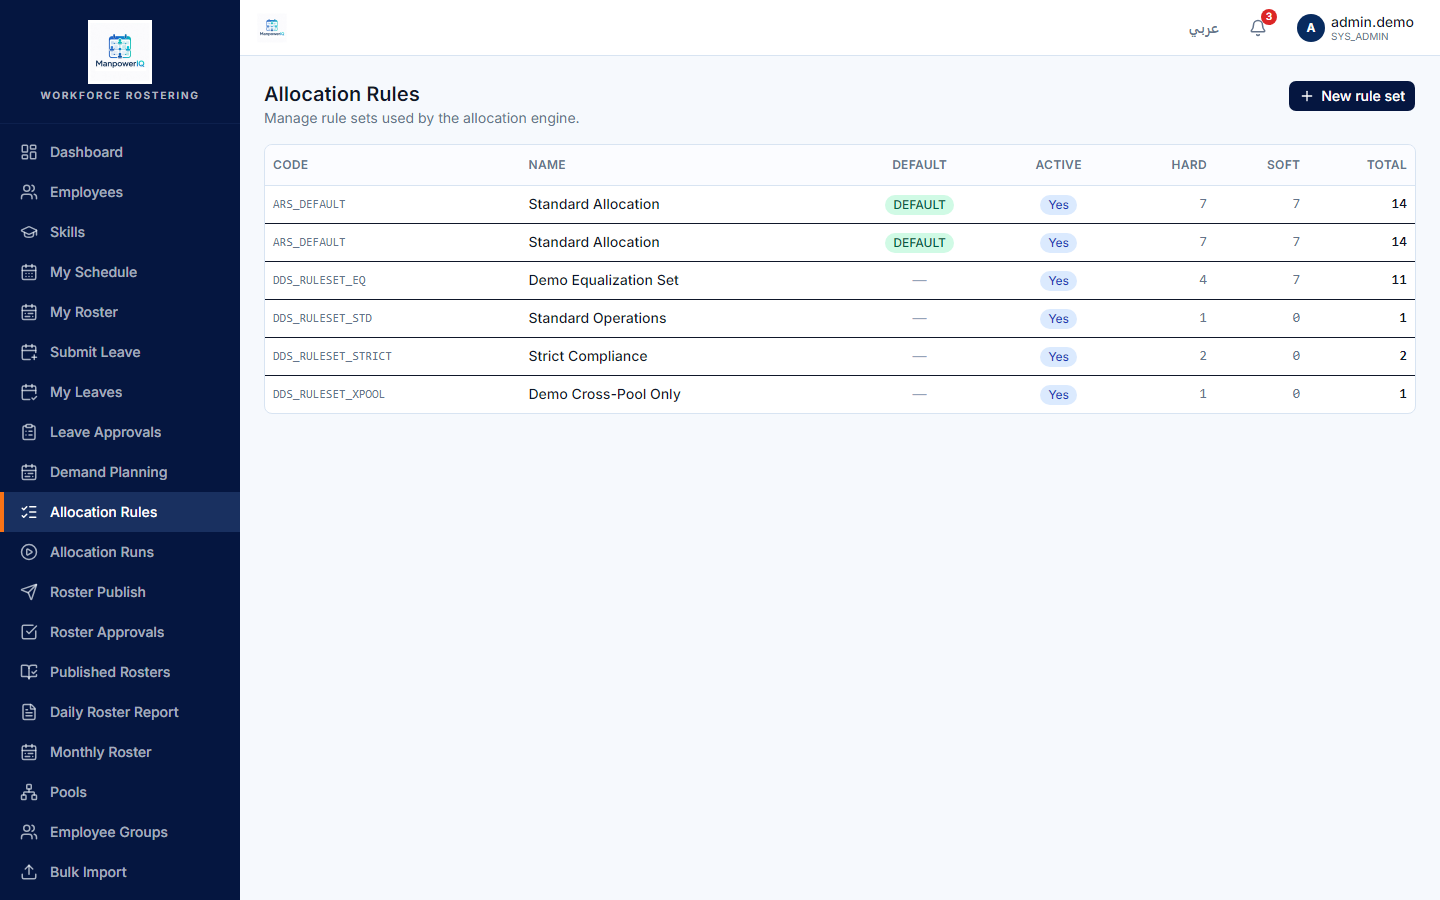Go to Monthly Roster
The height and width of the screenshot is (900, 1440).
[120, 752]
